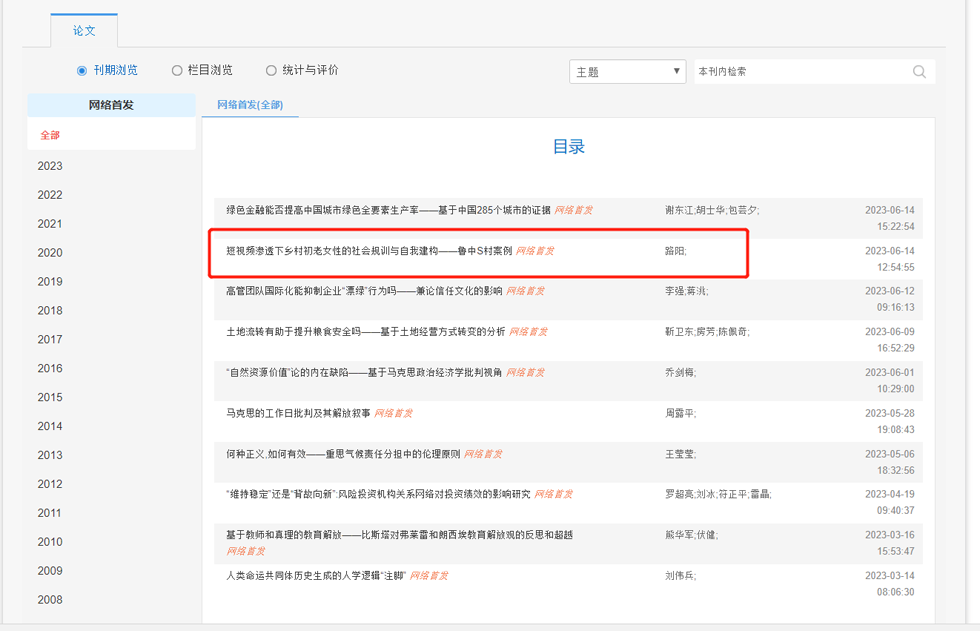The width and height of the screenshot is (980, 631).
Task: Click the 本刊内检索 search input field
Action: [x=800, y=72]
